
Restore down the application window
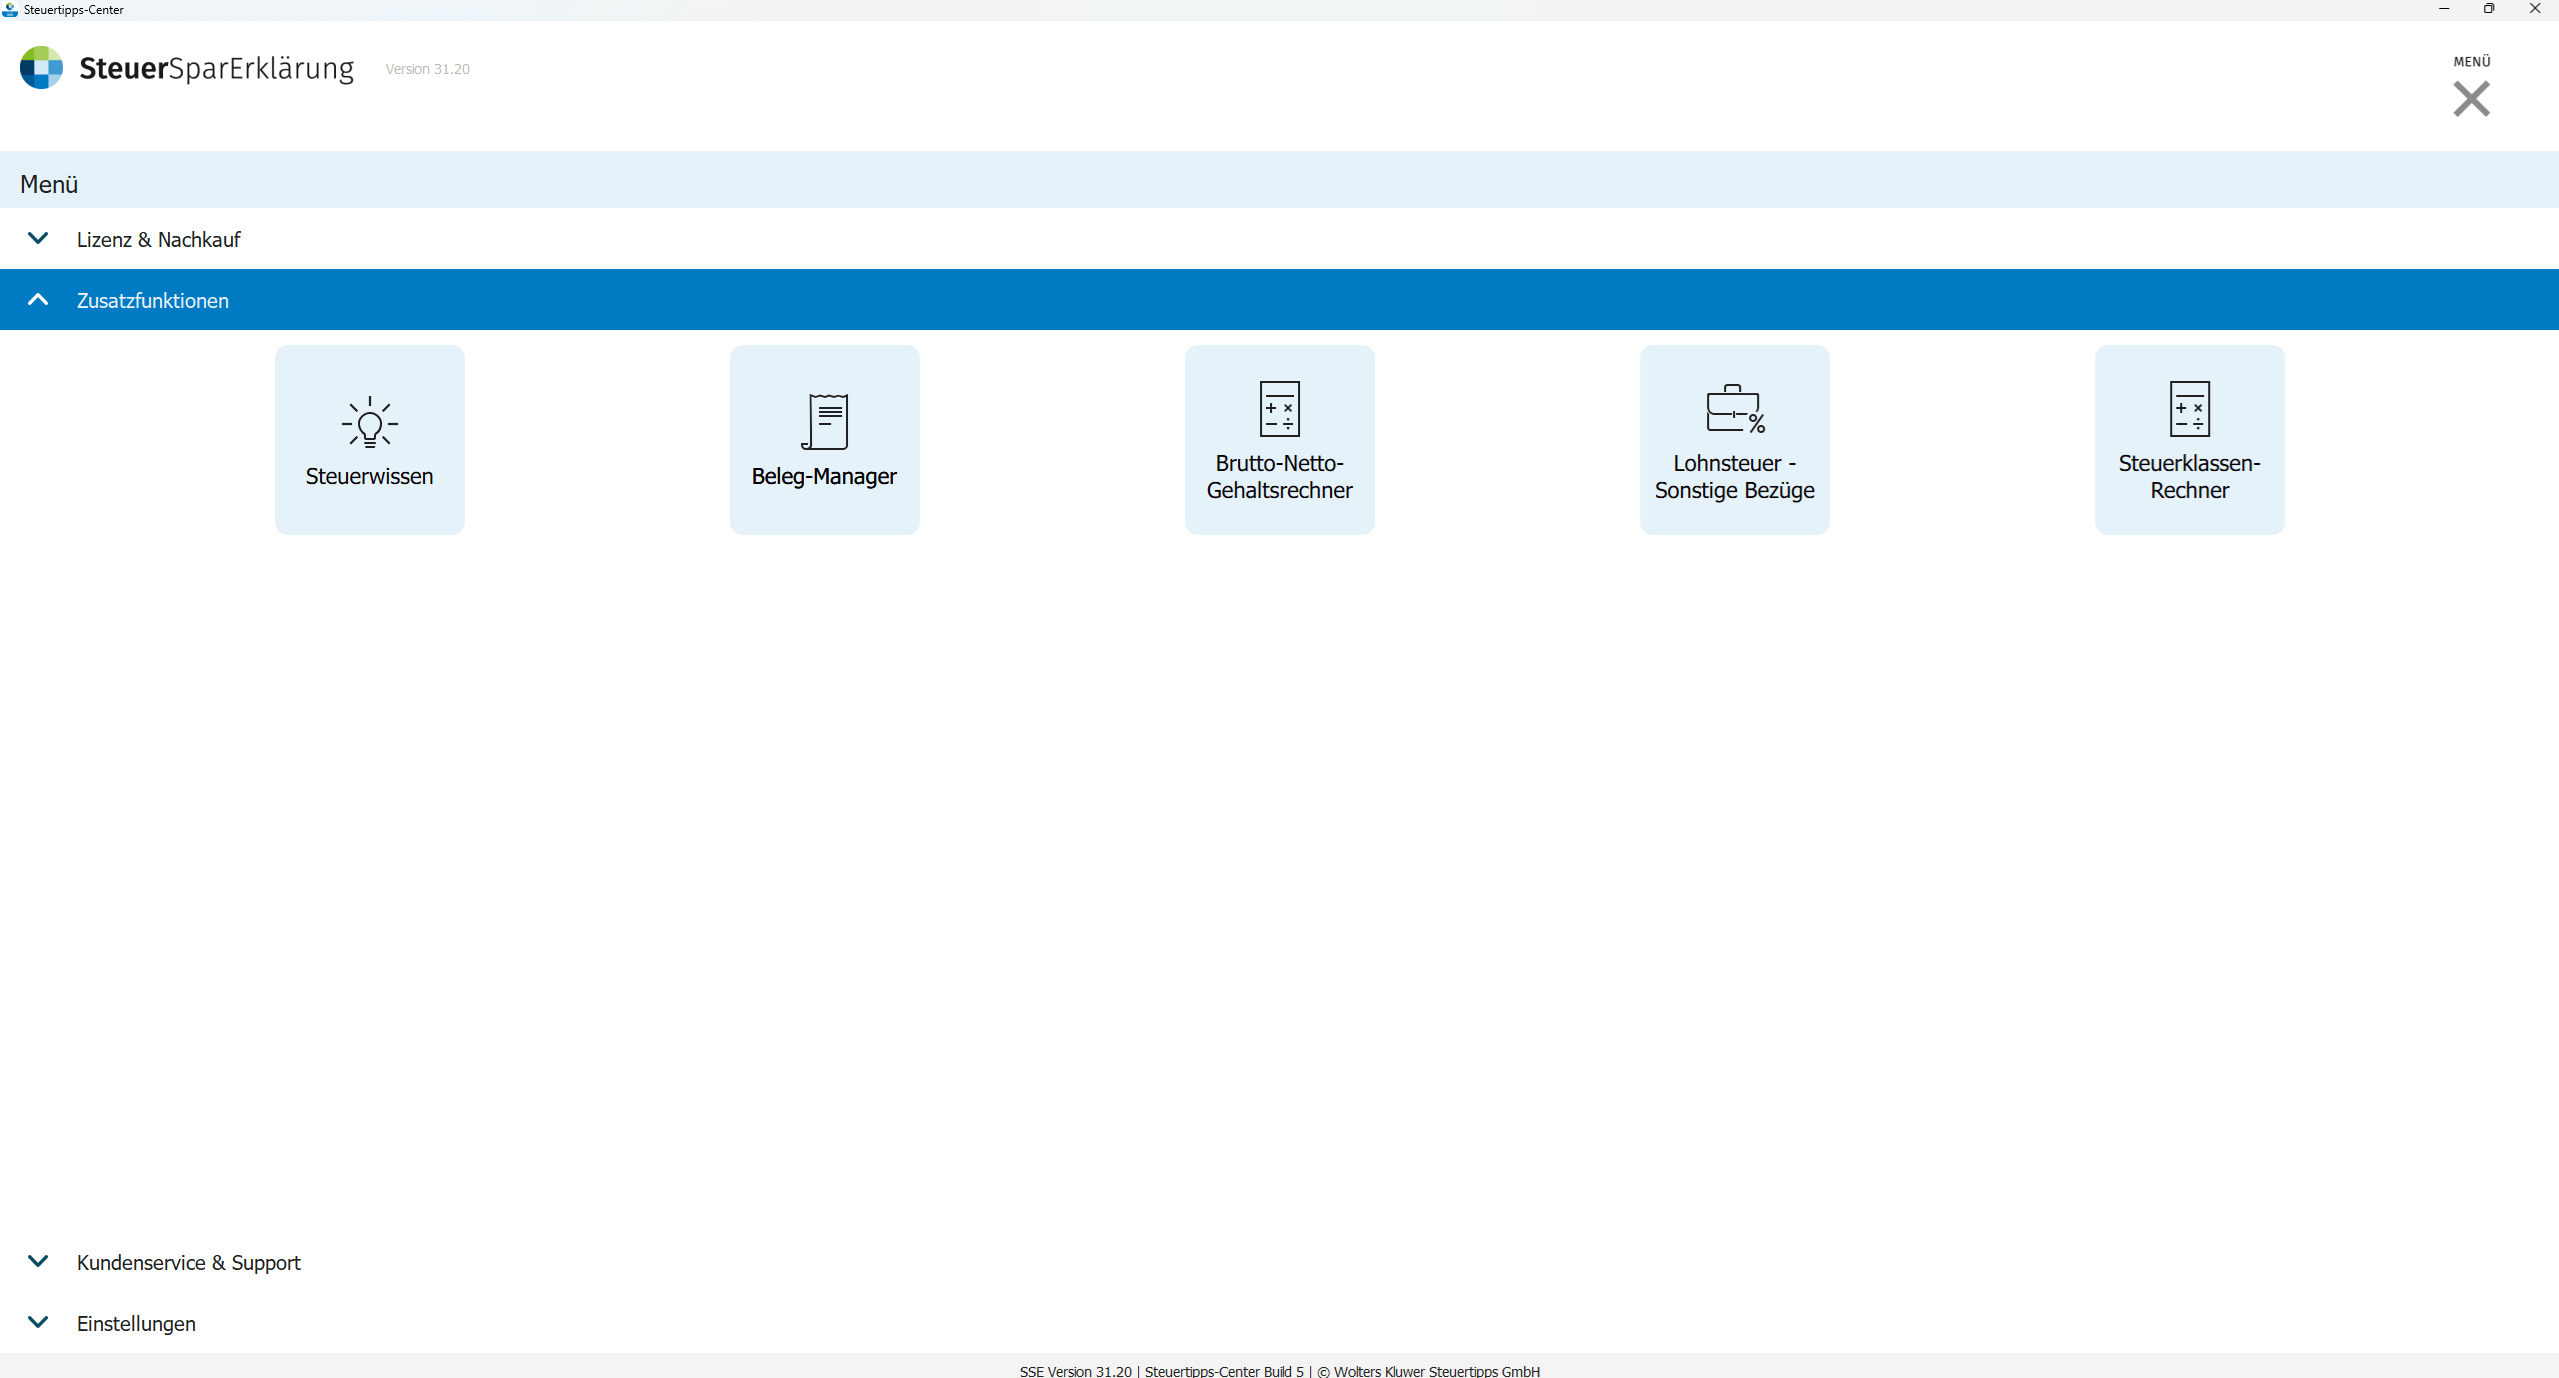point(2489,9)
